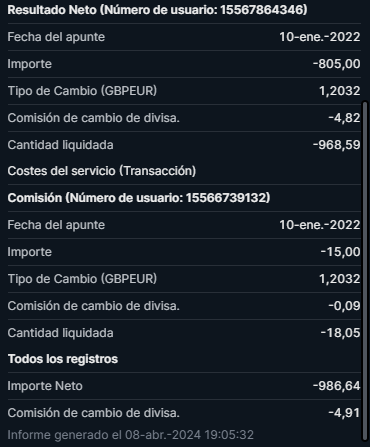The image size is (370, 447).
Task: Select the Resultado Neto section header
Action: tap(157, 10)
